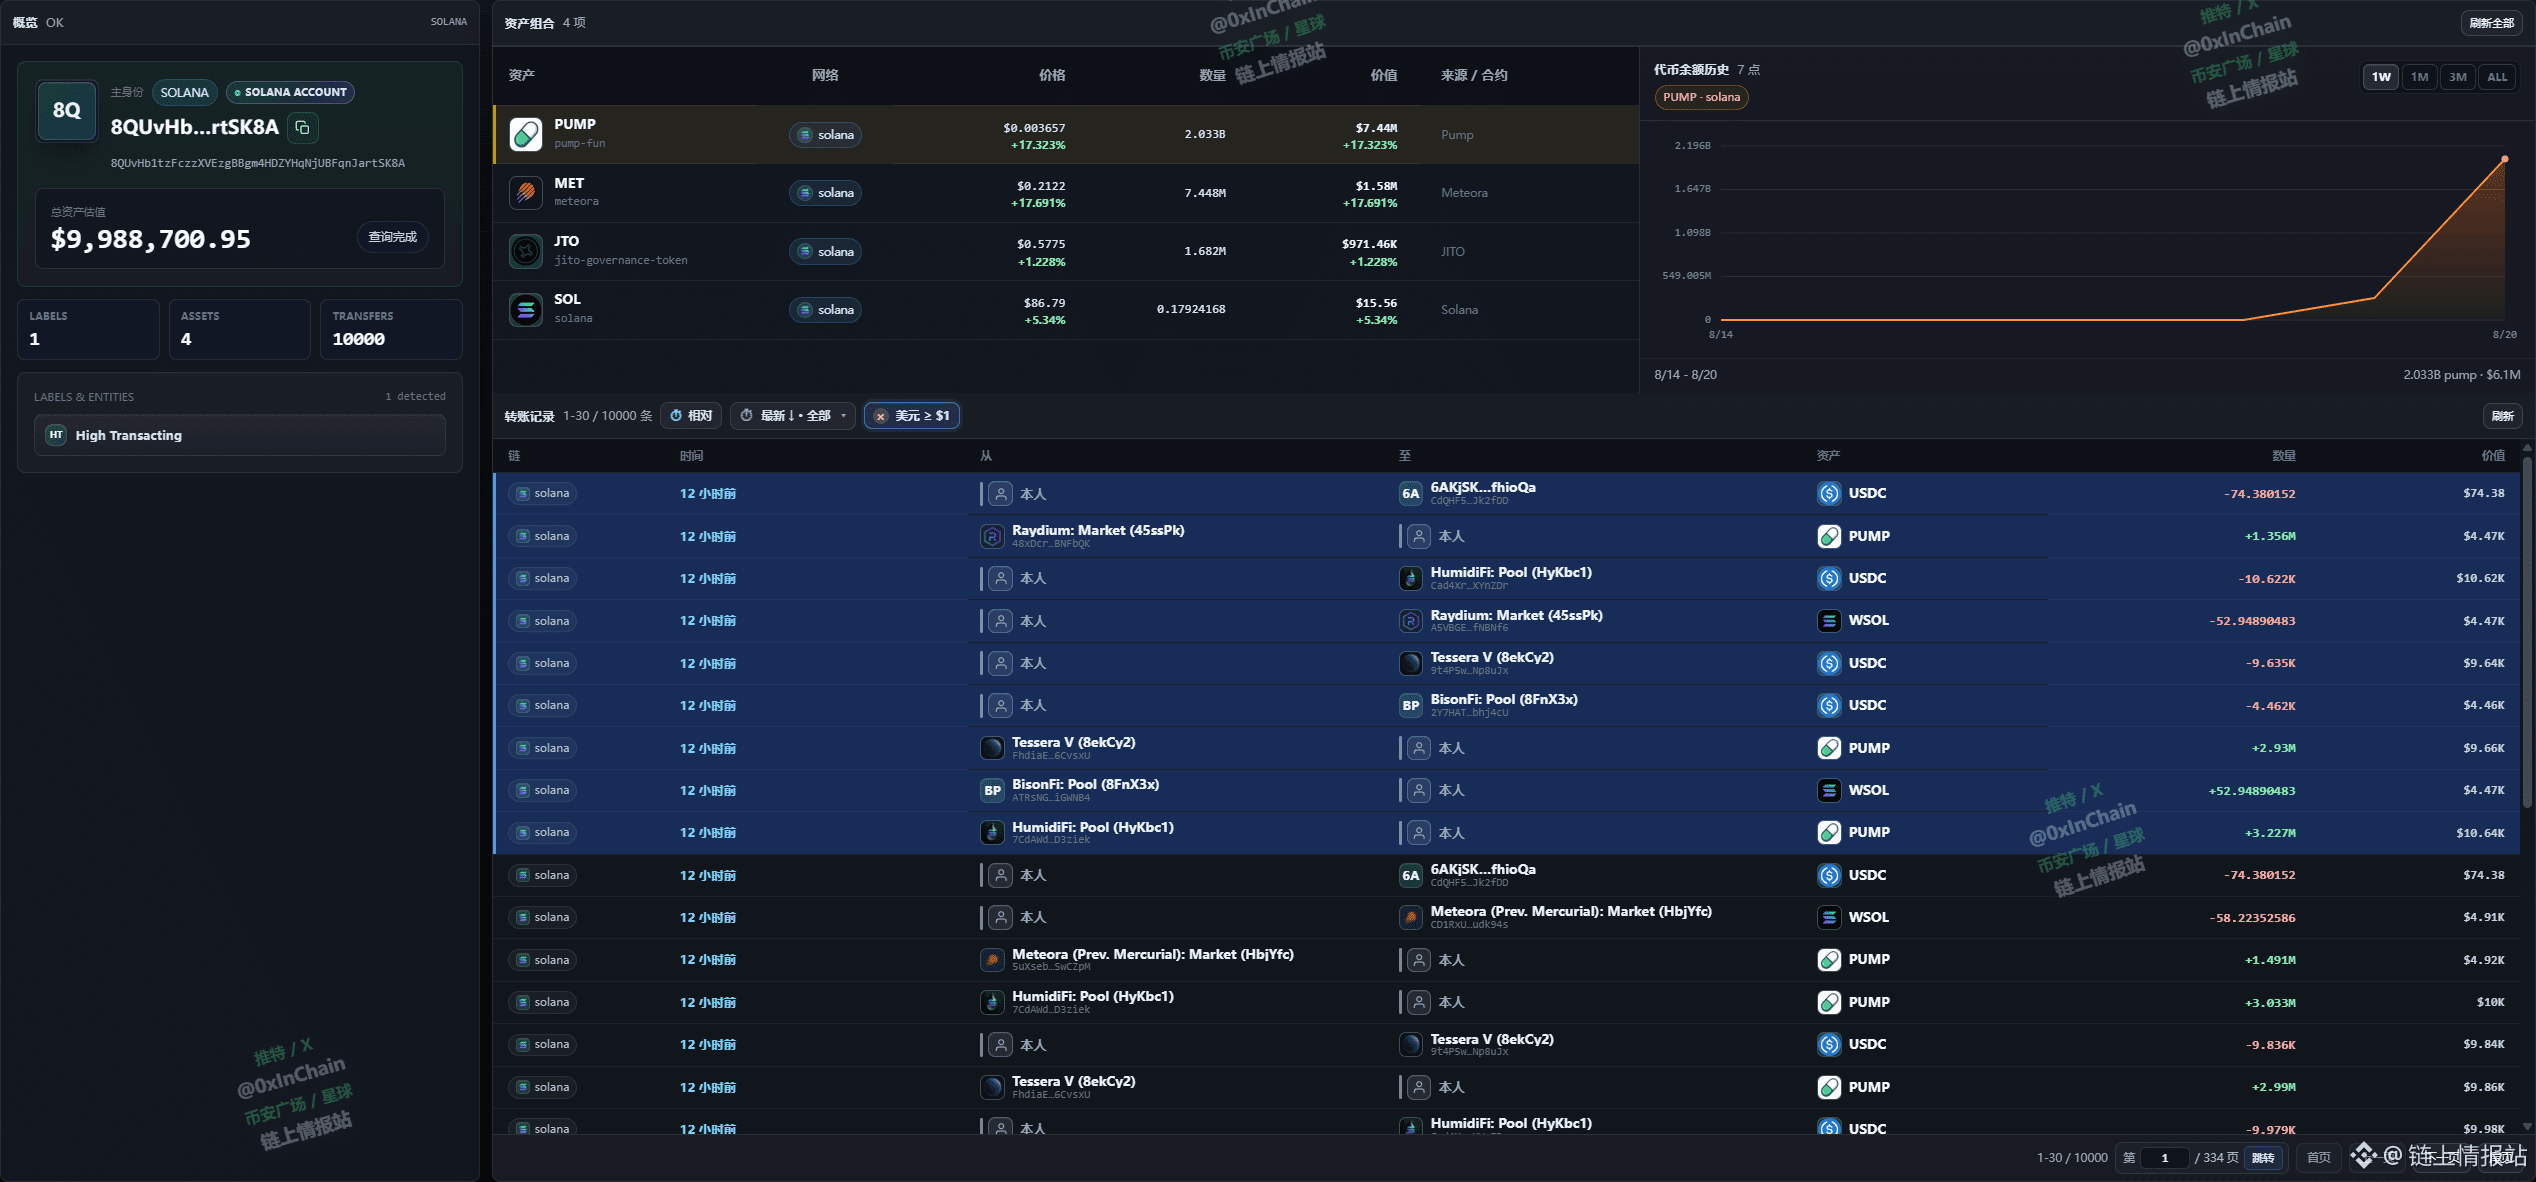The height and width of the screenshot is (1182, 2536).
Task: Click the TRANSFERS 10000 stat card
Action: (x=391, y=329)
